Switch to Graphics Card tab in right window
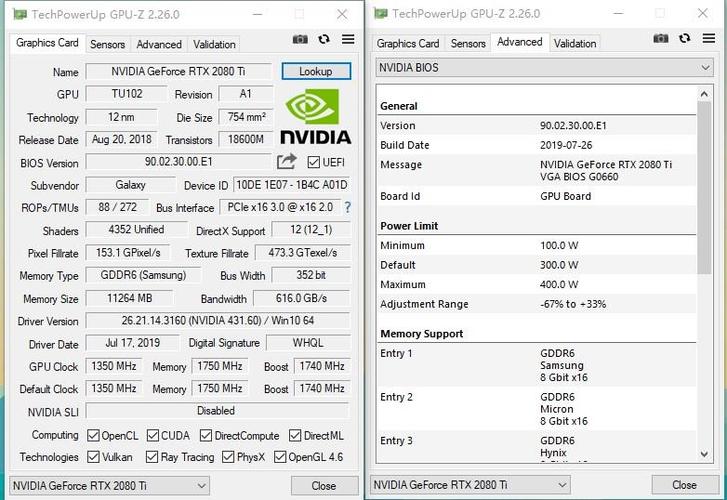 pos(408,44)
